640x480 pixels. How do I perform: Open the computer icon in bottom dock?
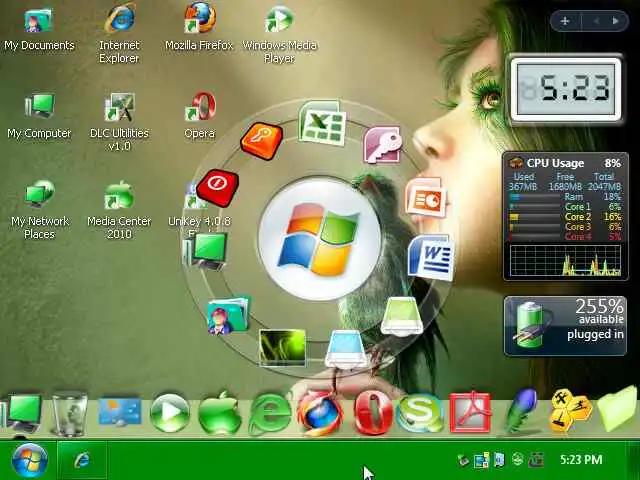tap(23, 413)
